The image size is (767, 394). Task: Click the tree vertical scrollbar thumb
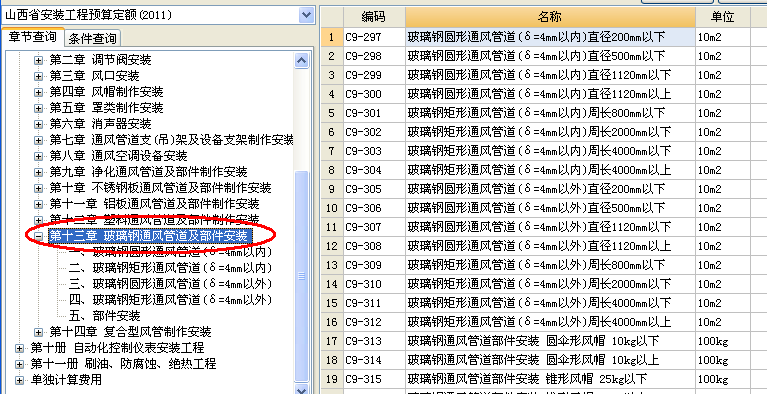302,276
